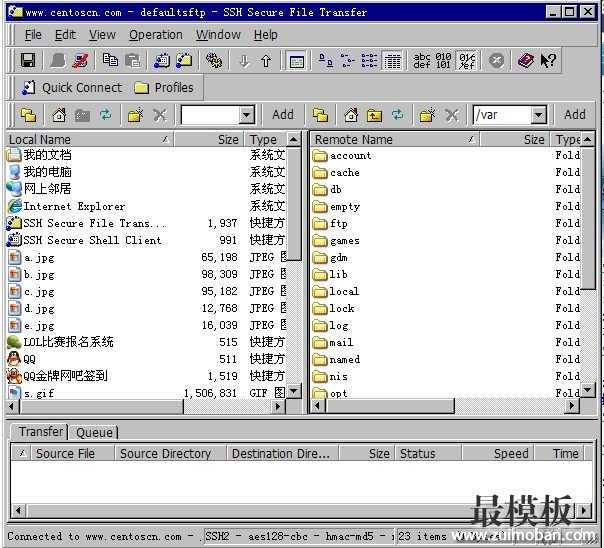Viewport: 604px width, 548px height.
Task: Open the Settings gear icon
Action: (x=214, y=60)
